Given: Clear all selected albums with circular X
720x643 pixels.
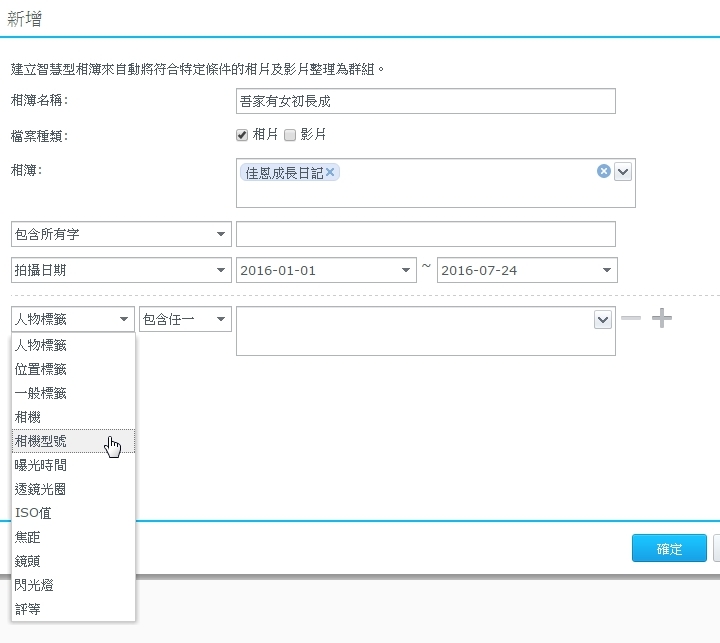Looking at the screenshot, I should [604, 171].
